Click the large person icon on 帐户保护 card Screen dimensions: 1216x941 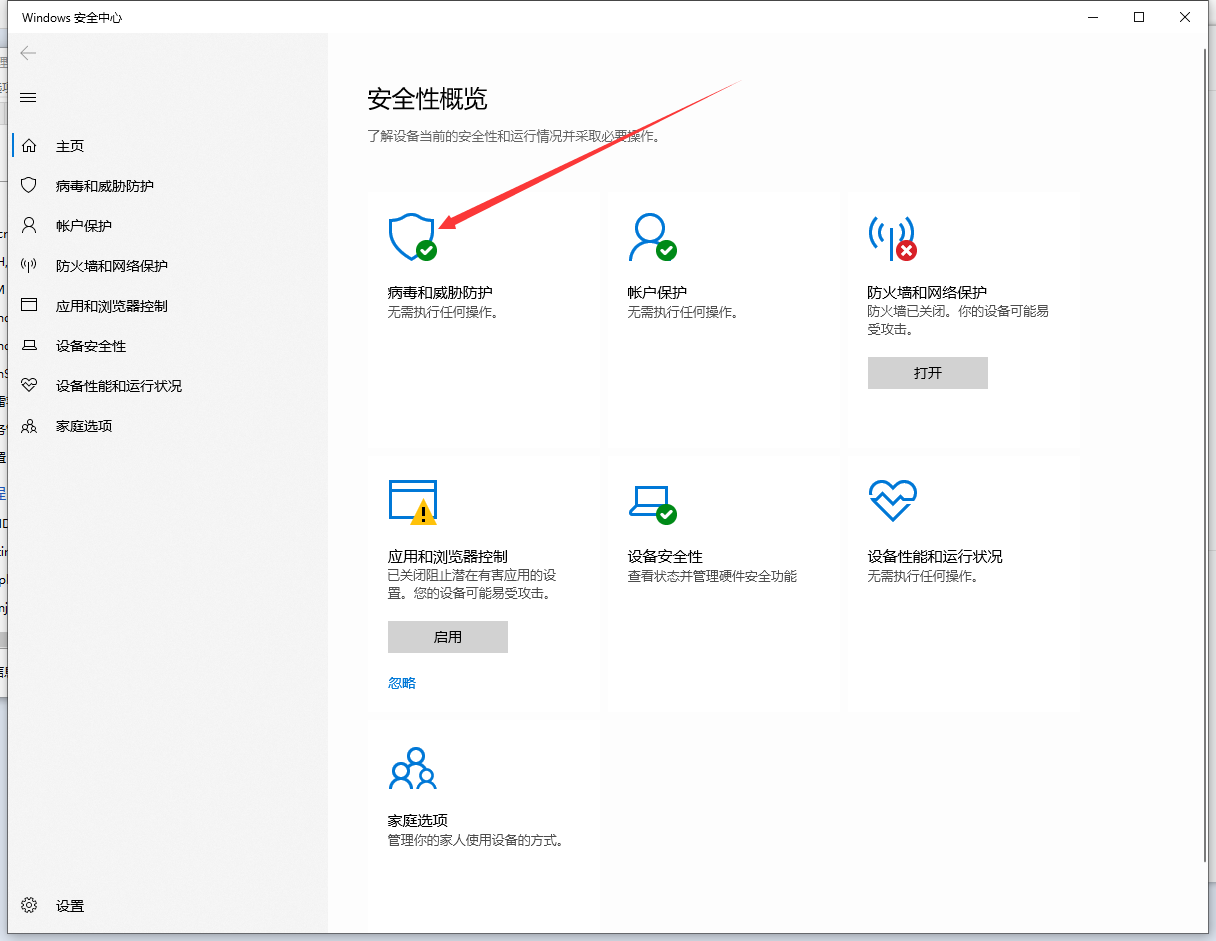652,237
